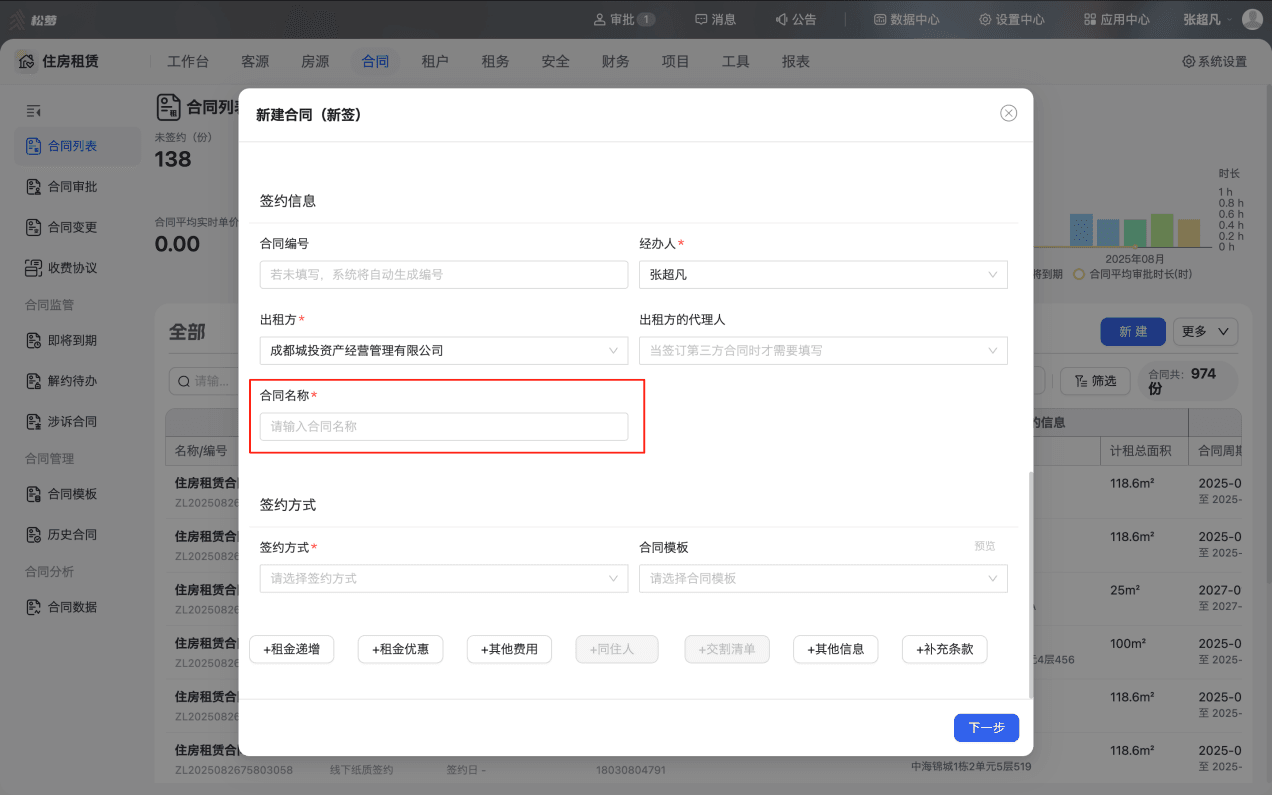Collapse the sidebar with the menu fold icon
1272x795 pixels.
[x=33, y=111]
